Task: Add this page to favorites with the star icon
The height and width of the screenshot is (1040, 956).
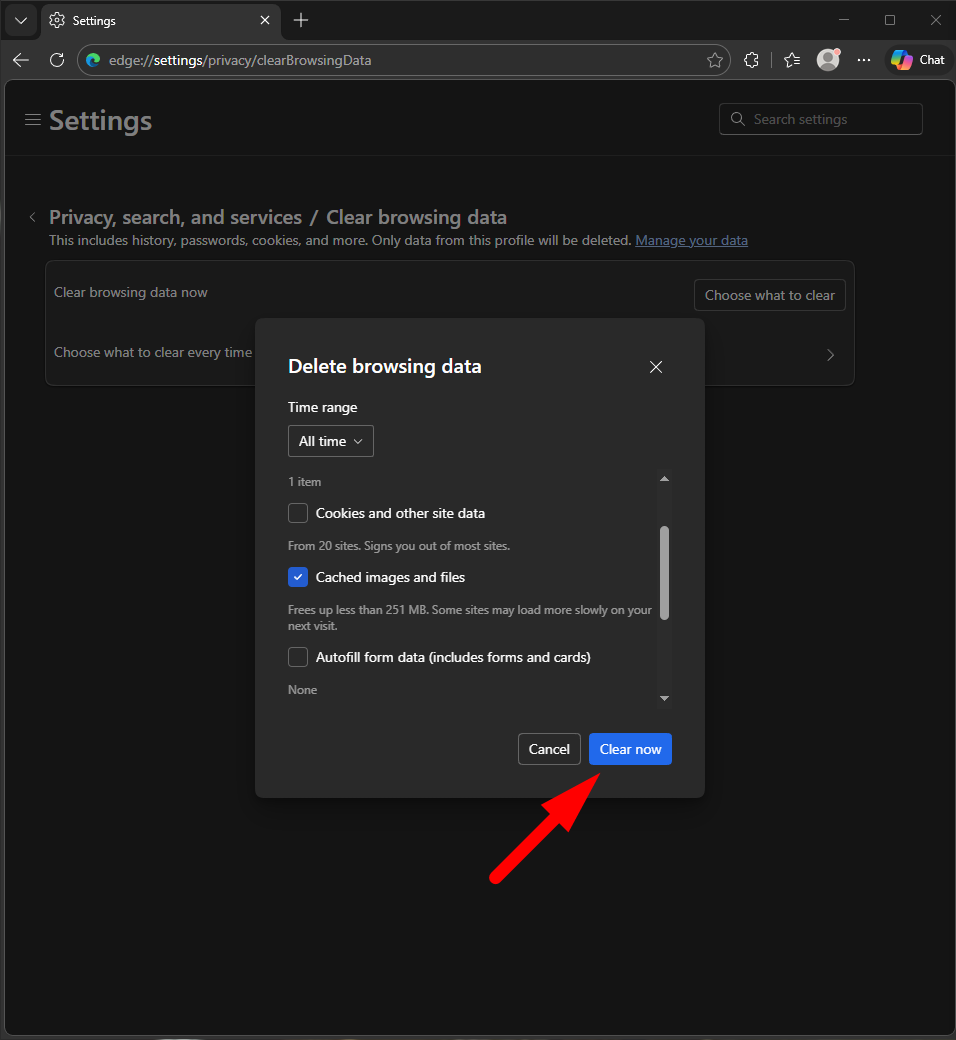Action: click(715, 60)
